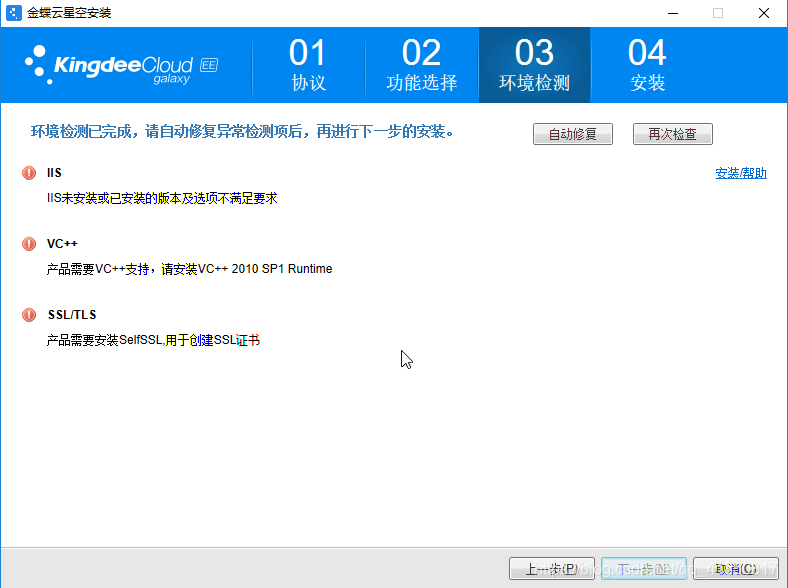Close the installer window
The width and height of the screenshot is (788, 588).
764,13
